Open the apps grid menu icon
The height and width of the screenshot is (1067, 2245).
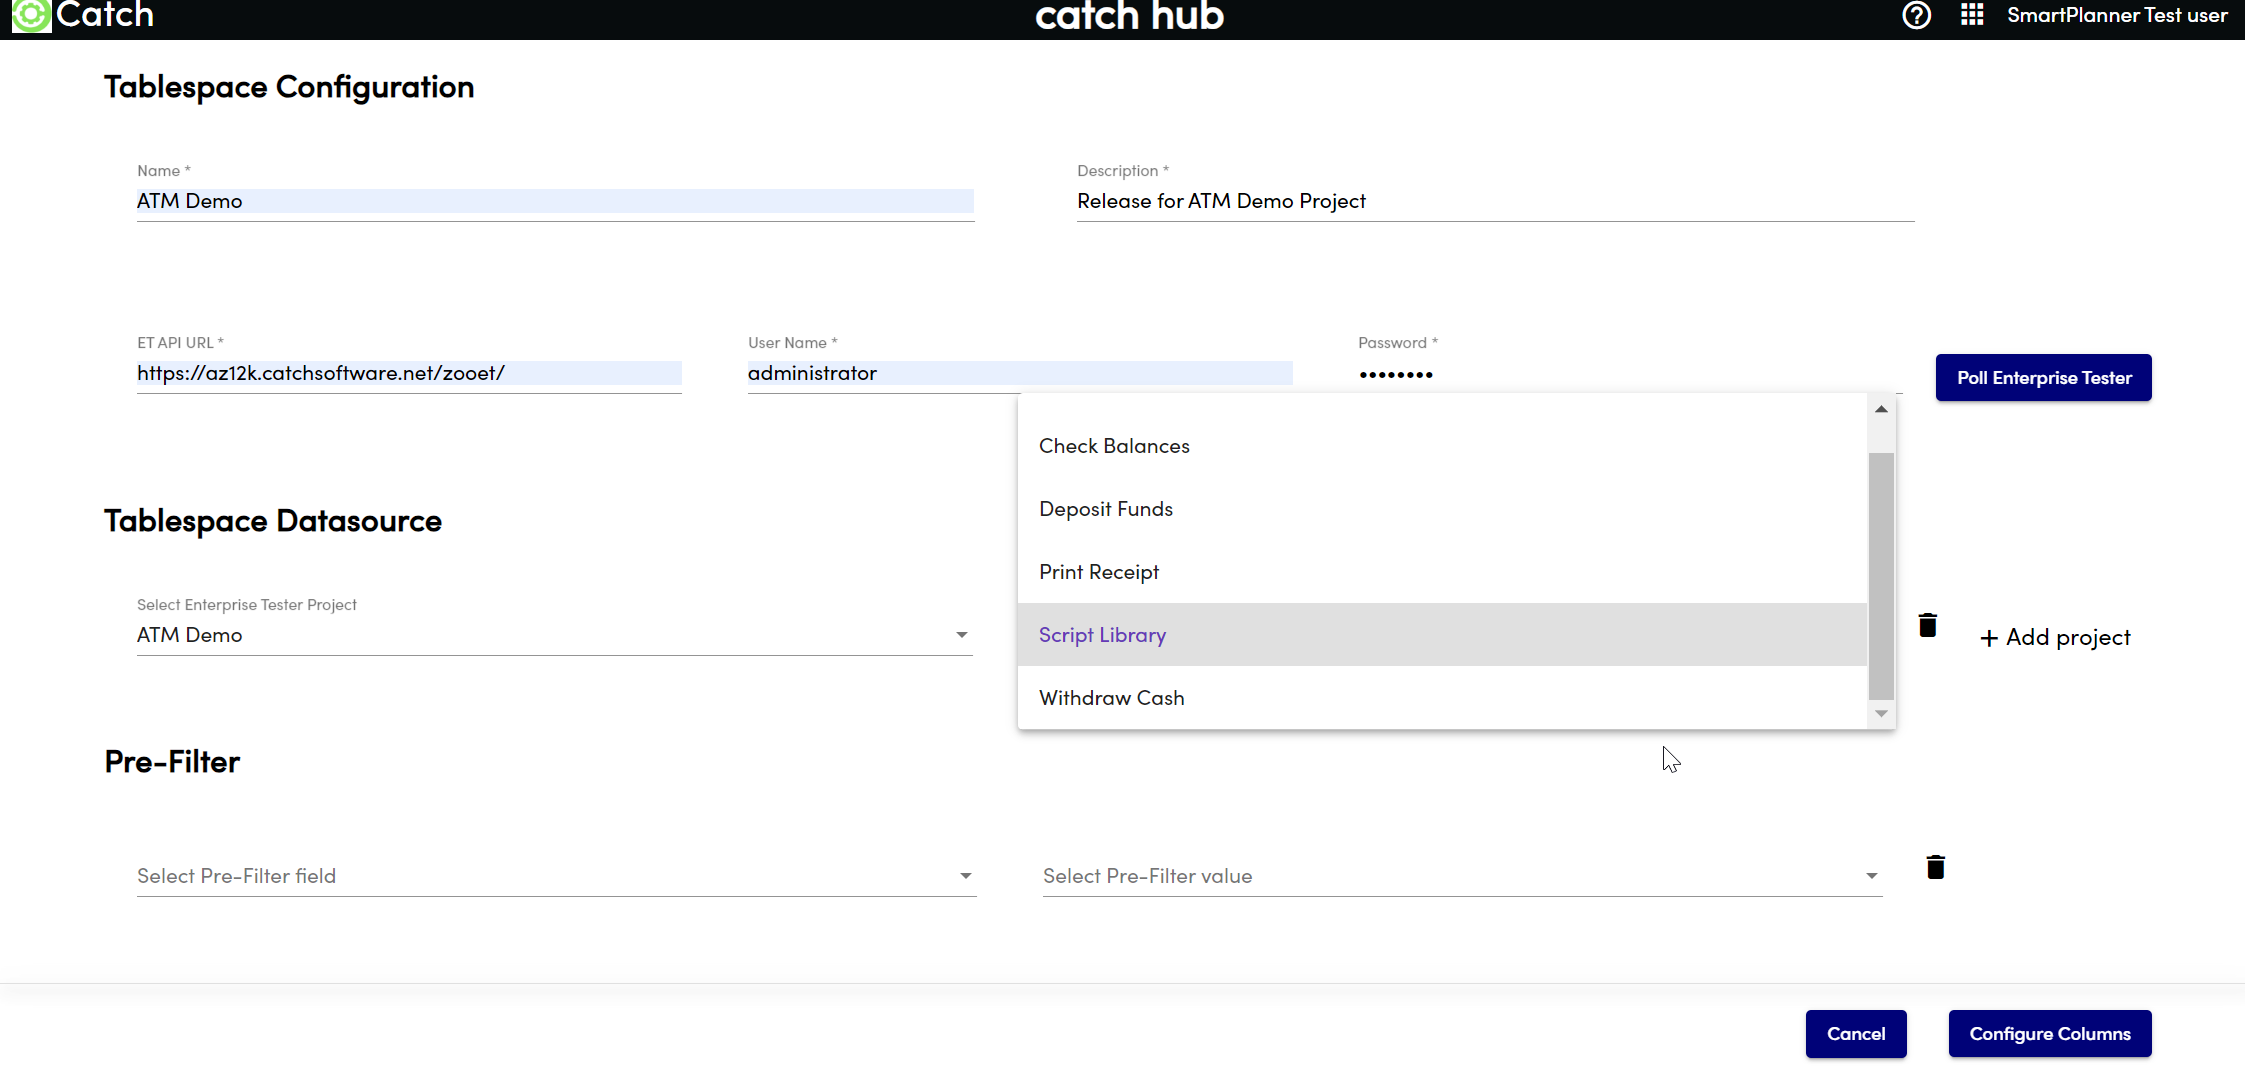click(x=1971, y=15)
